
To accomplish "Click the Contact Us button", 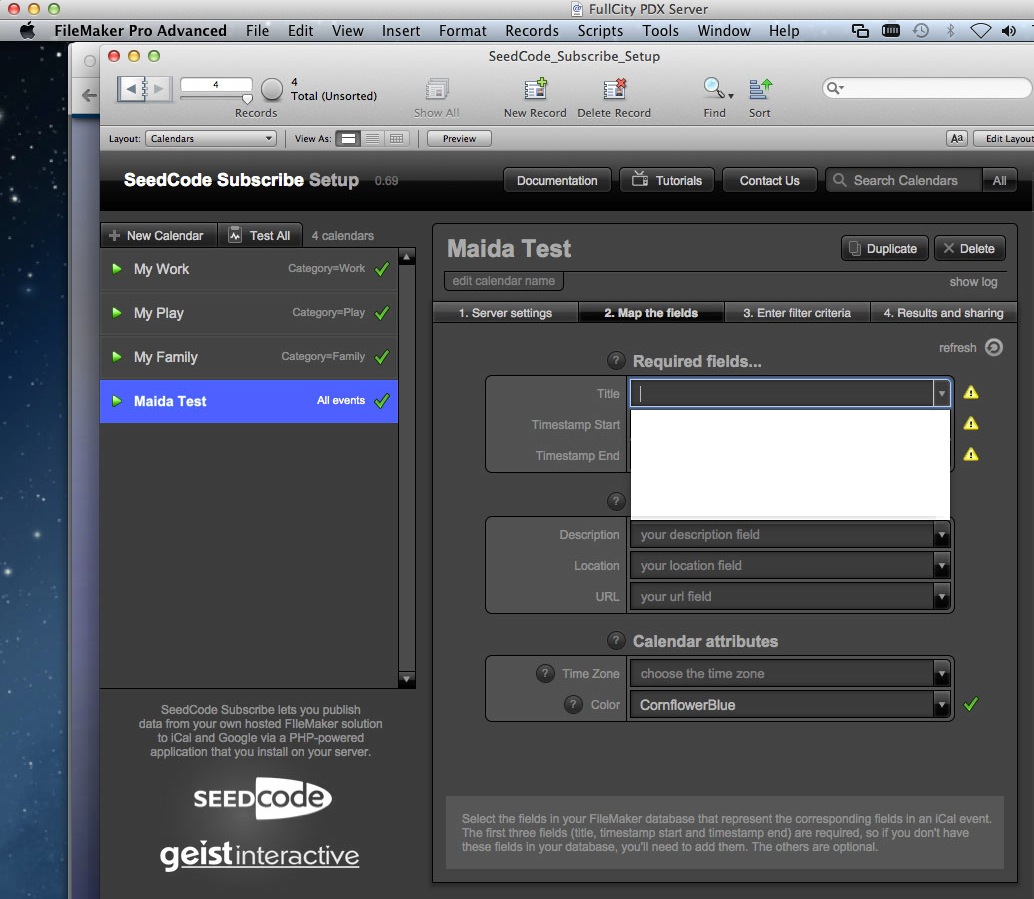I will coord(770,181).
